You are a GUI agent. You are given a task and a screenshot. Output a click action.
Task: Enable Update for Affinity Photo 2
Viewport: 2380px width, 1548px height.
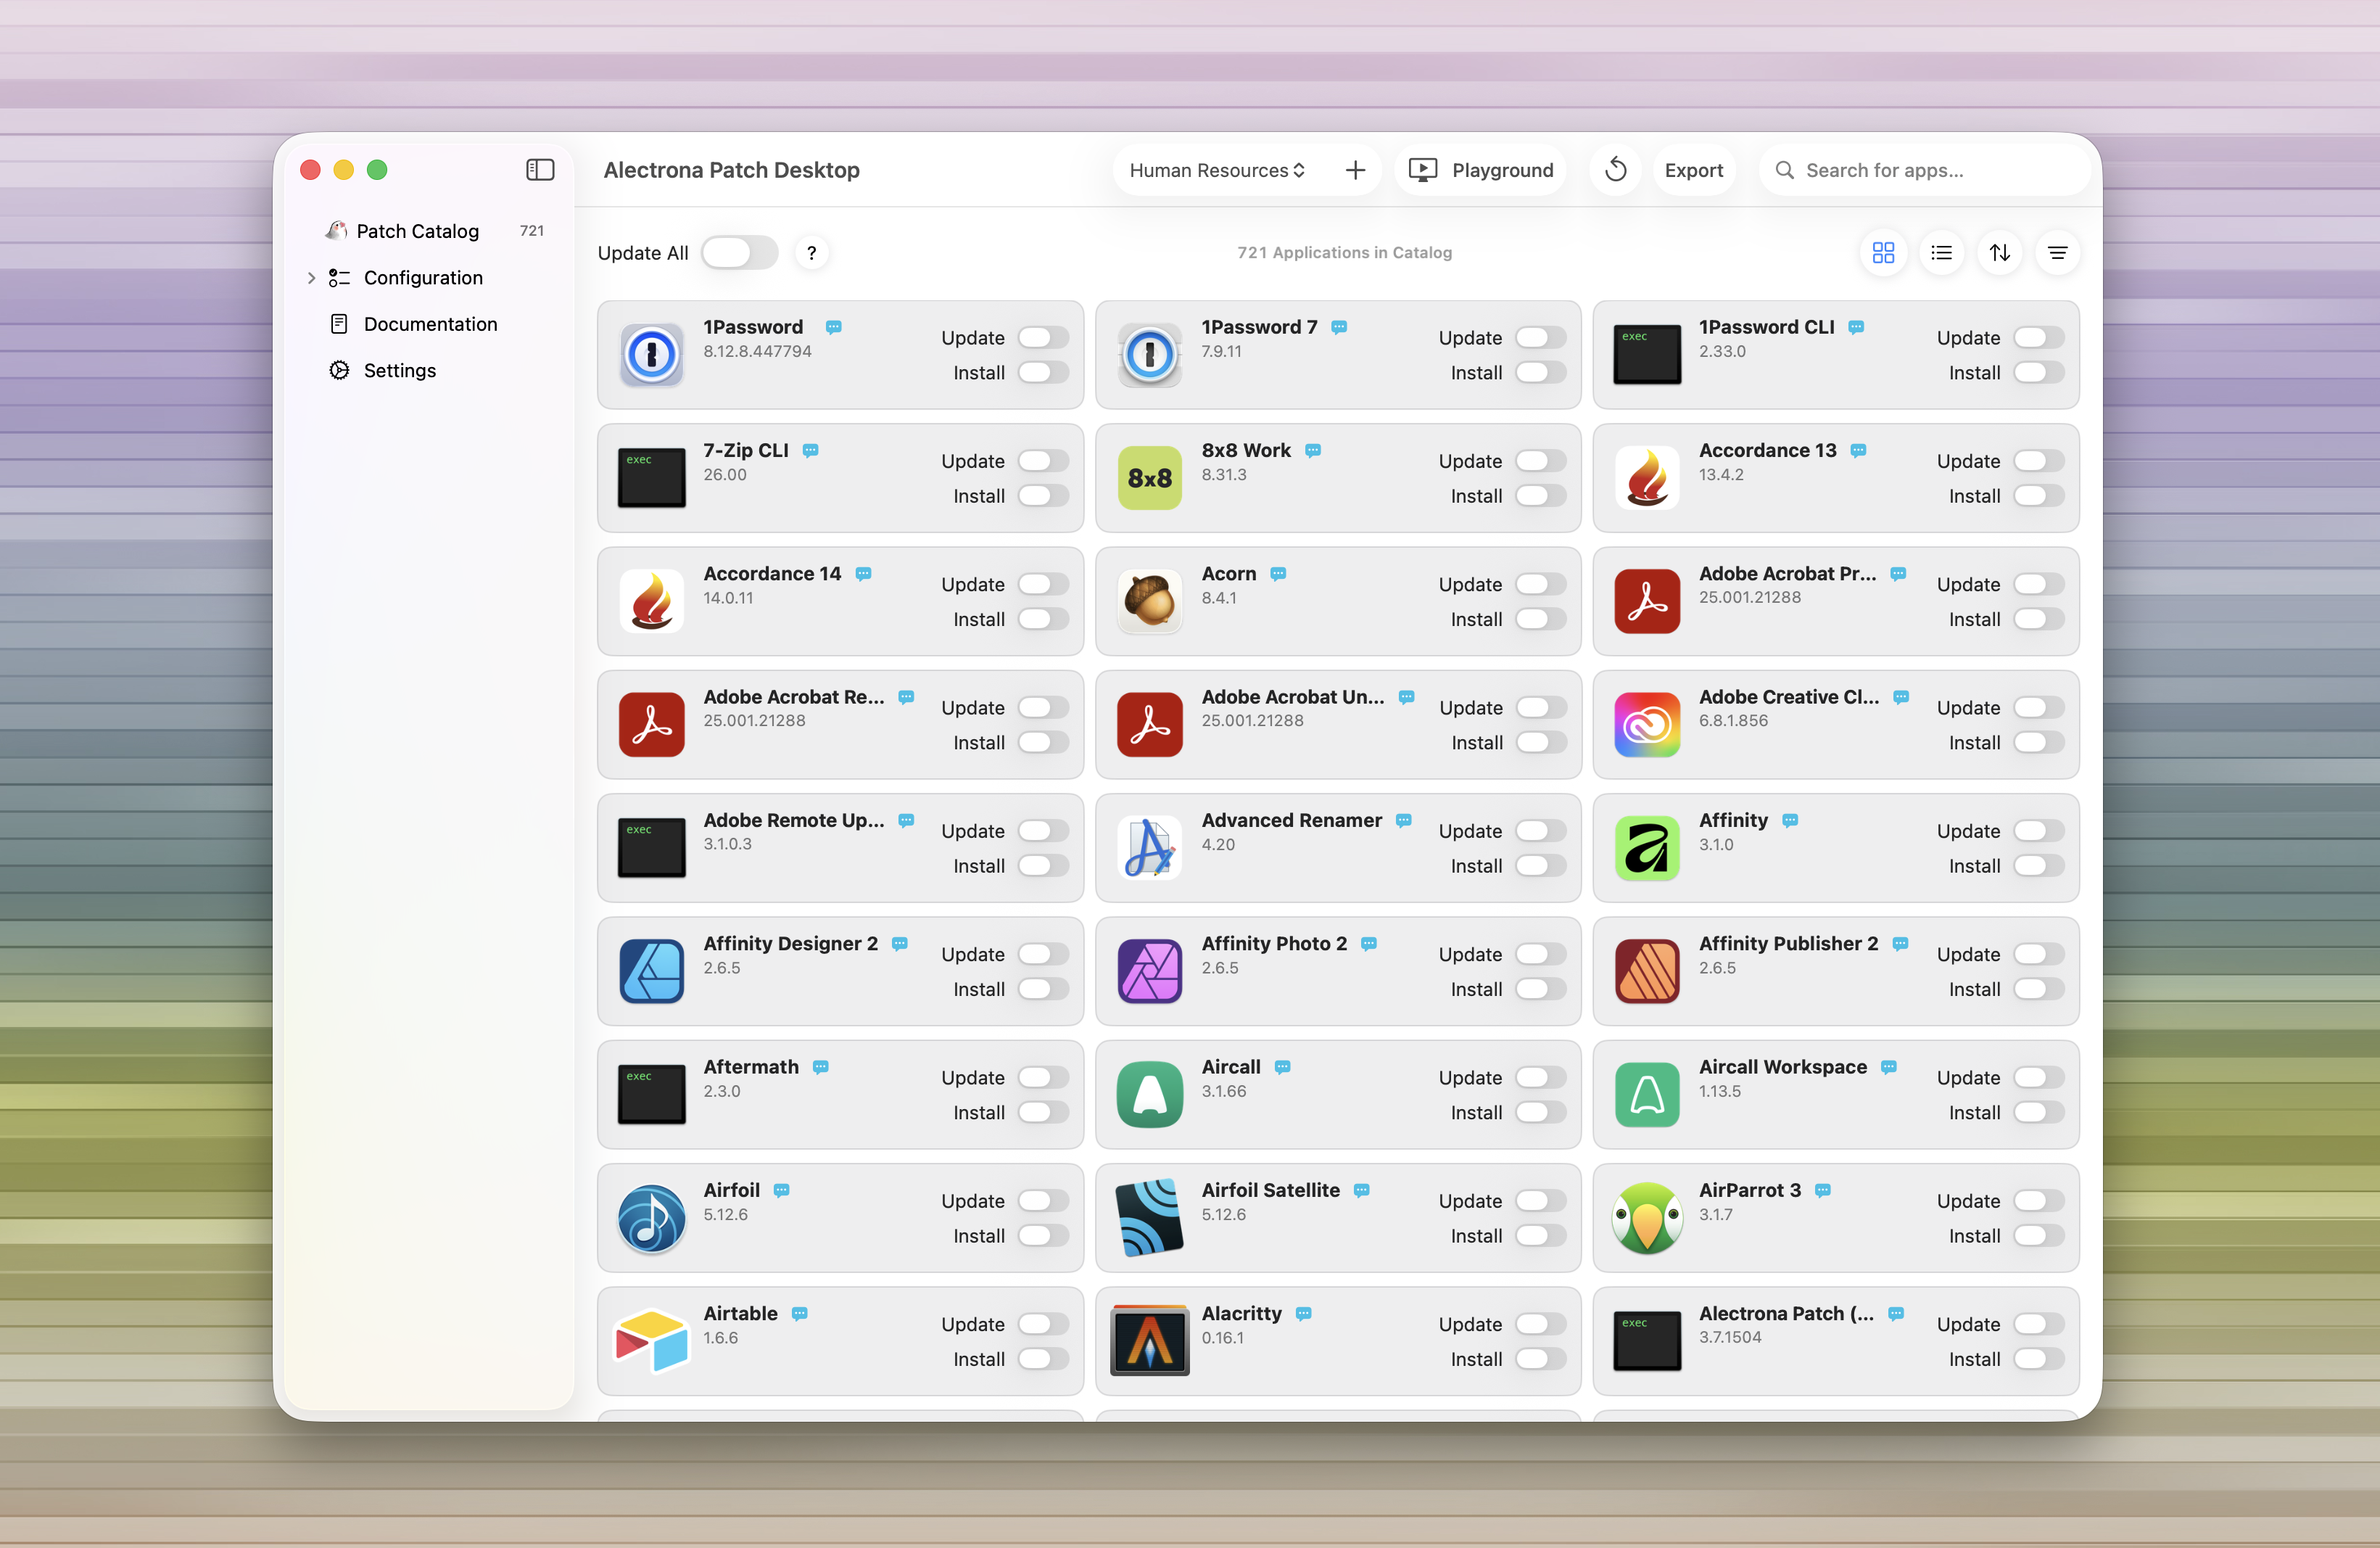pos(1540,954)
